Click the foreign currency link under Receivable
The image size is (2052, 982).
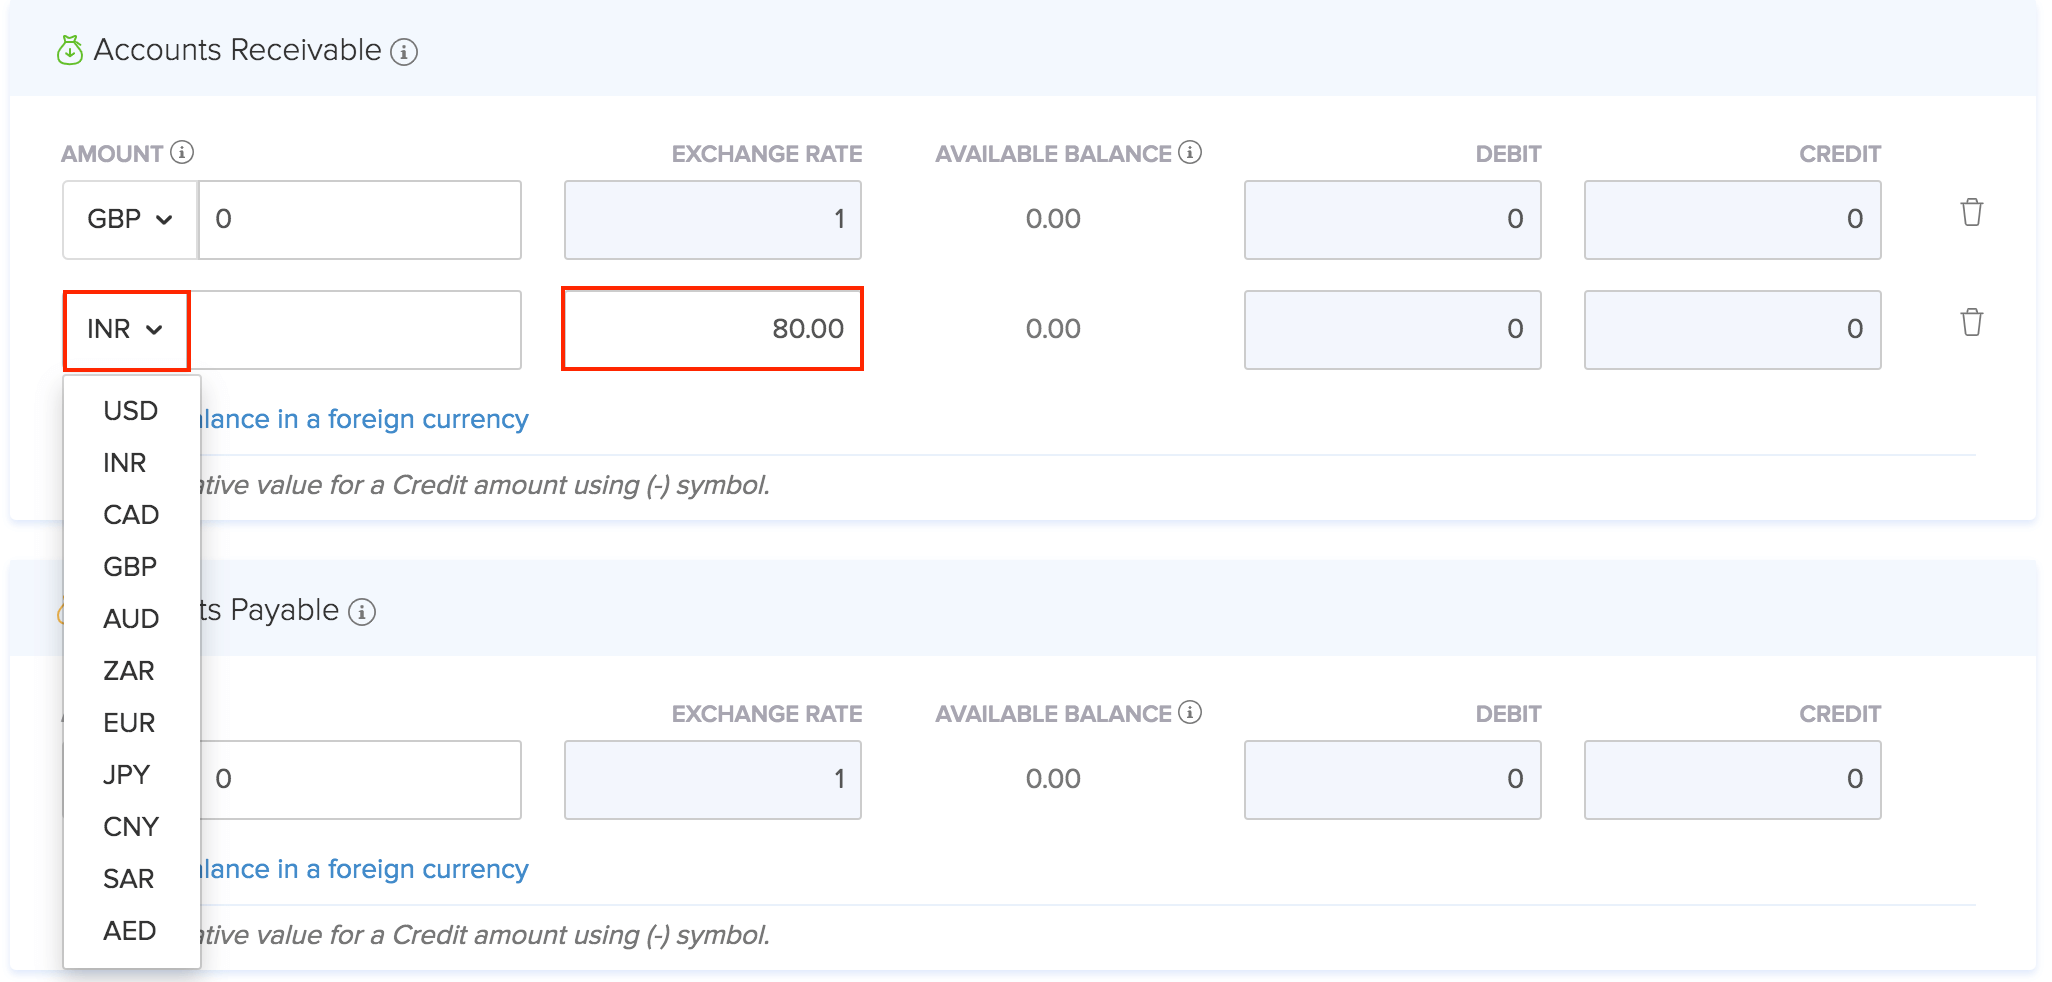tap(364, 419)
